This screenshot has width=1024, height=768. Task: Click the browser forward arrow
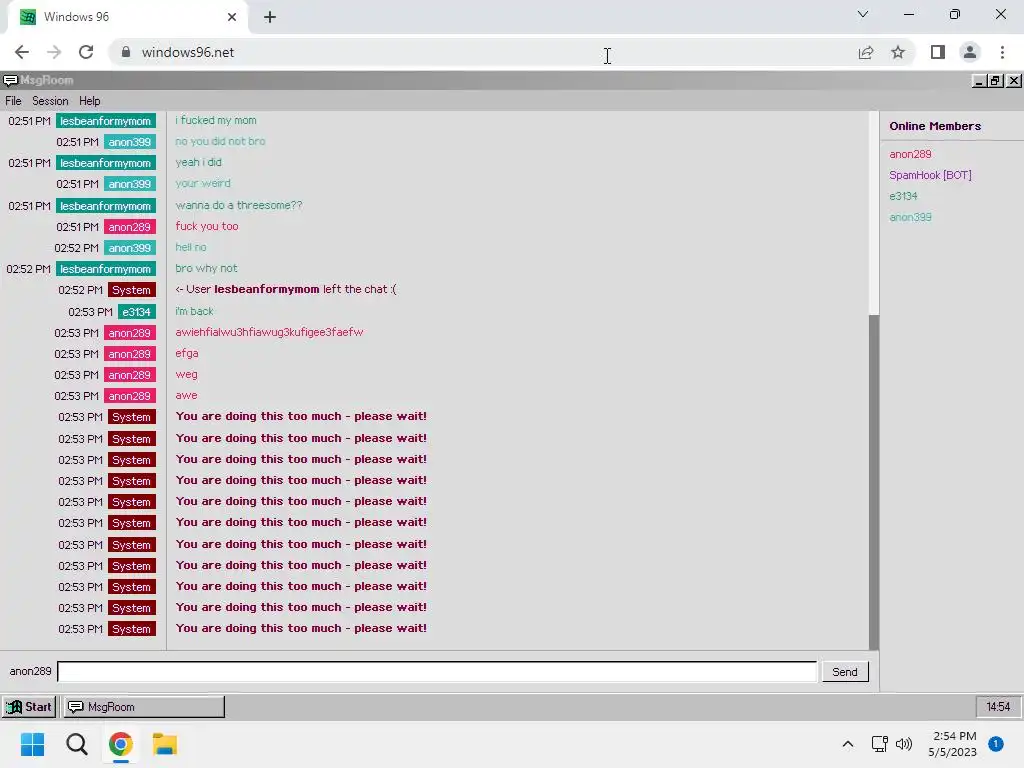point(54,52)
